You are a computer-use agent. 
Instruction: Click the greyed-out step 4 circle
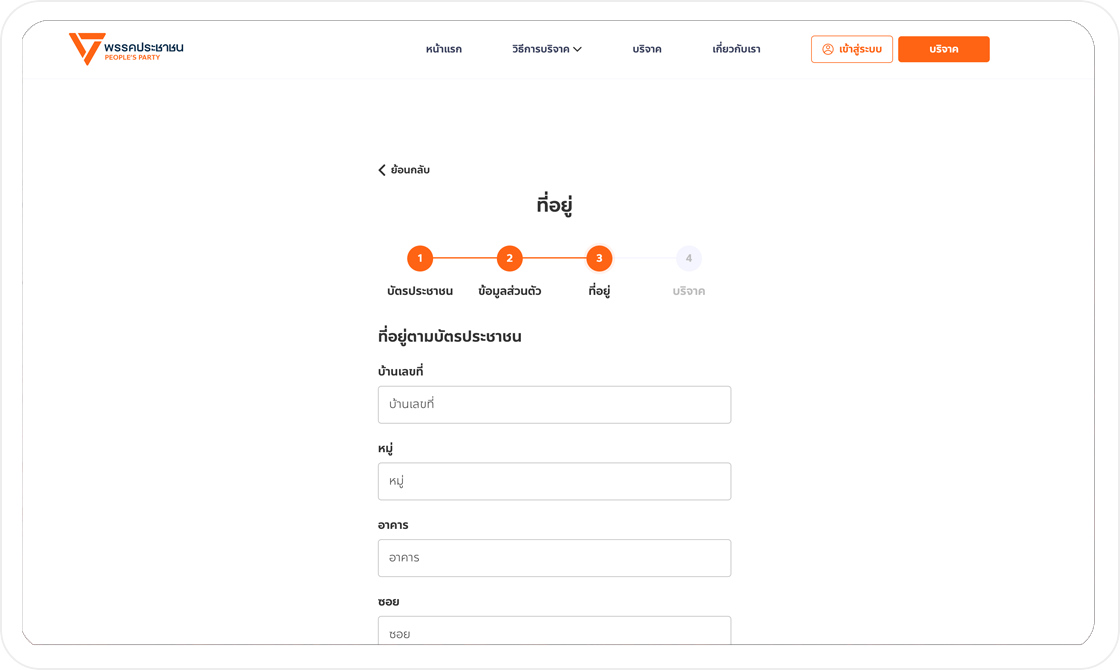[688, 259]
